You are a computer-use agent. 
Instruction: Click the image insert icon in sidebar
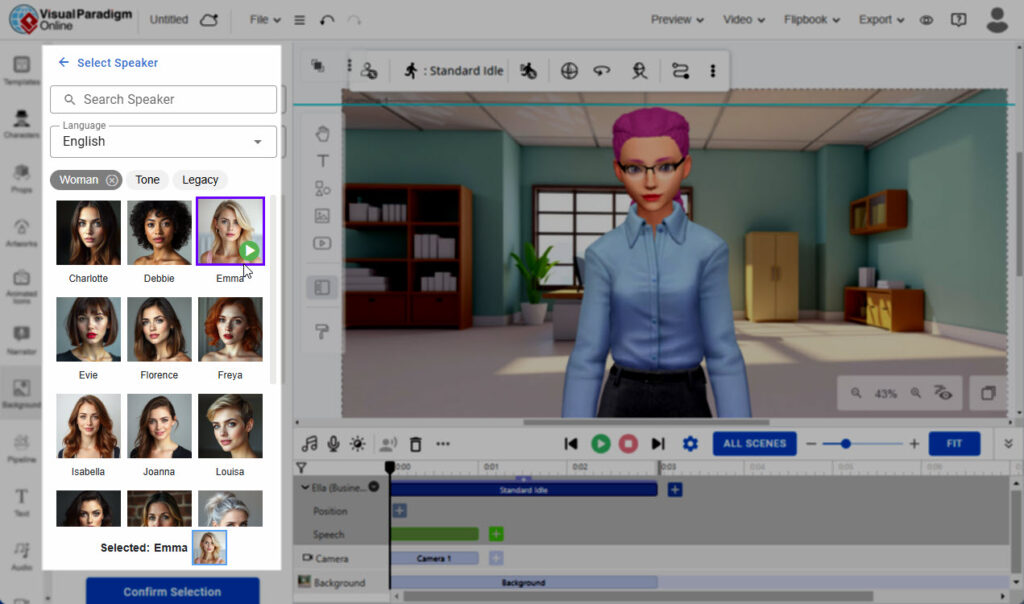(320, 215)
